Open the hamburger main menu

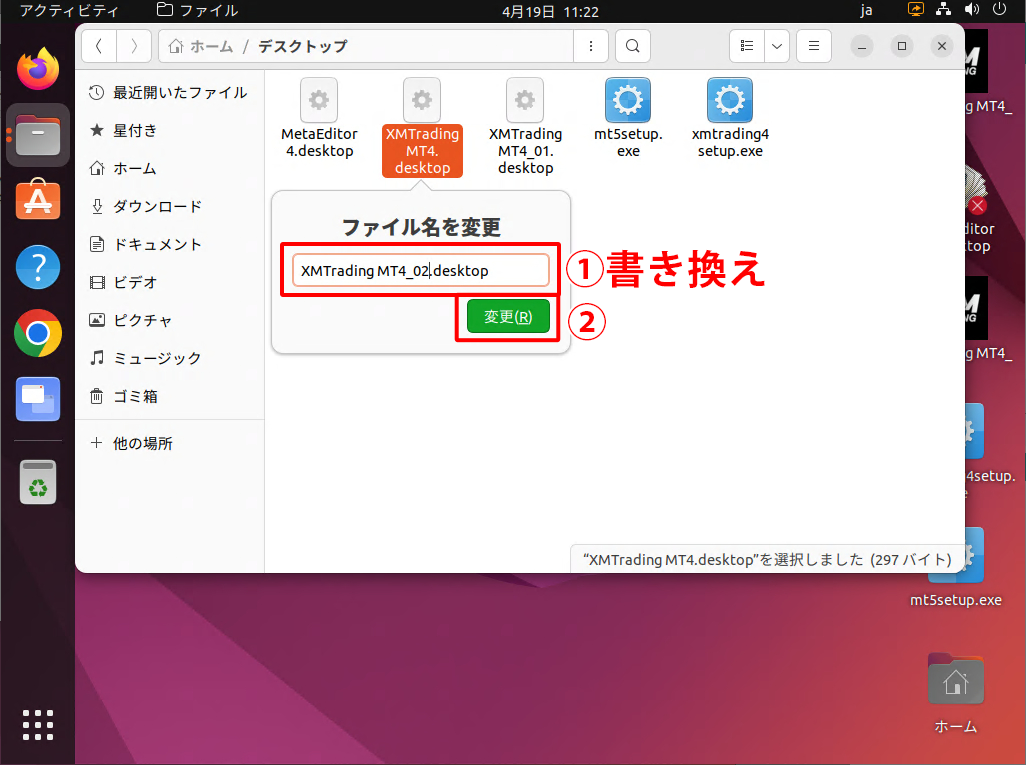click(814, 46)
